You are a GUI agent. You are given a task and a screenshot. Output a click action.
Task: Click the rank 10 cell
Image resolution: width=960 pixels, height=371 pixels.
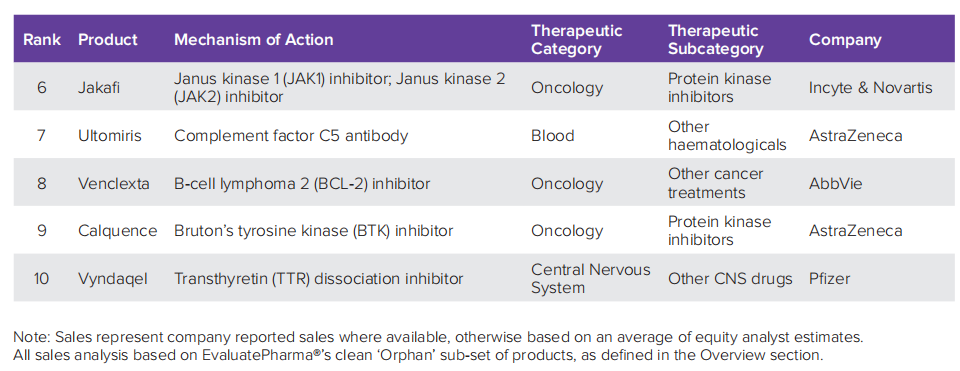42,279
